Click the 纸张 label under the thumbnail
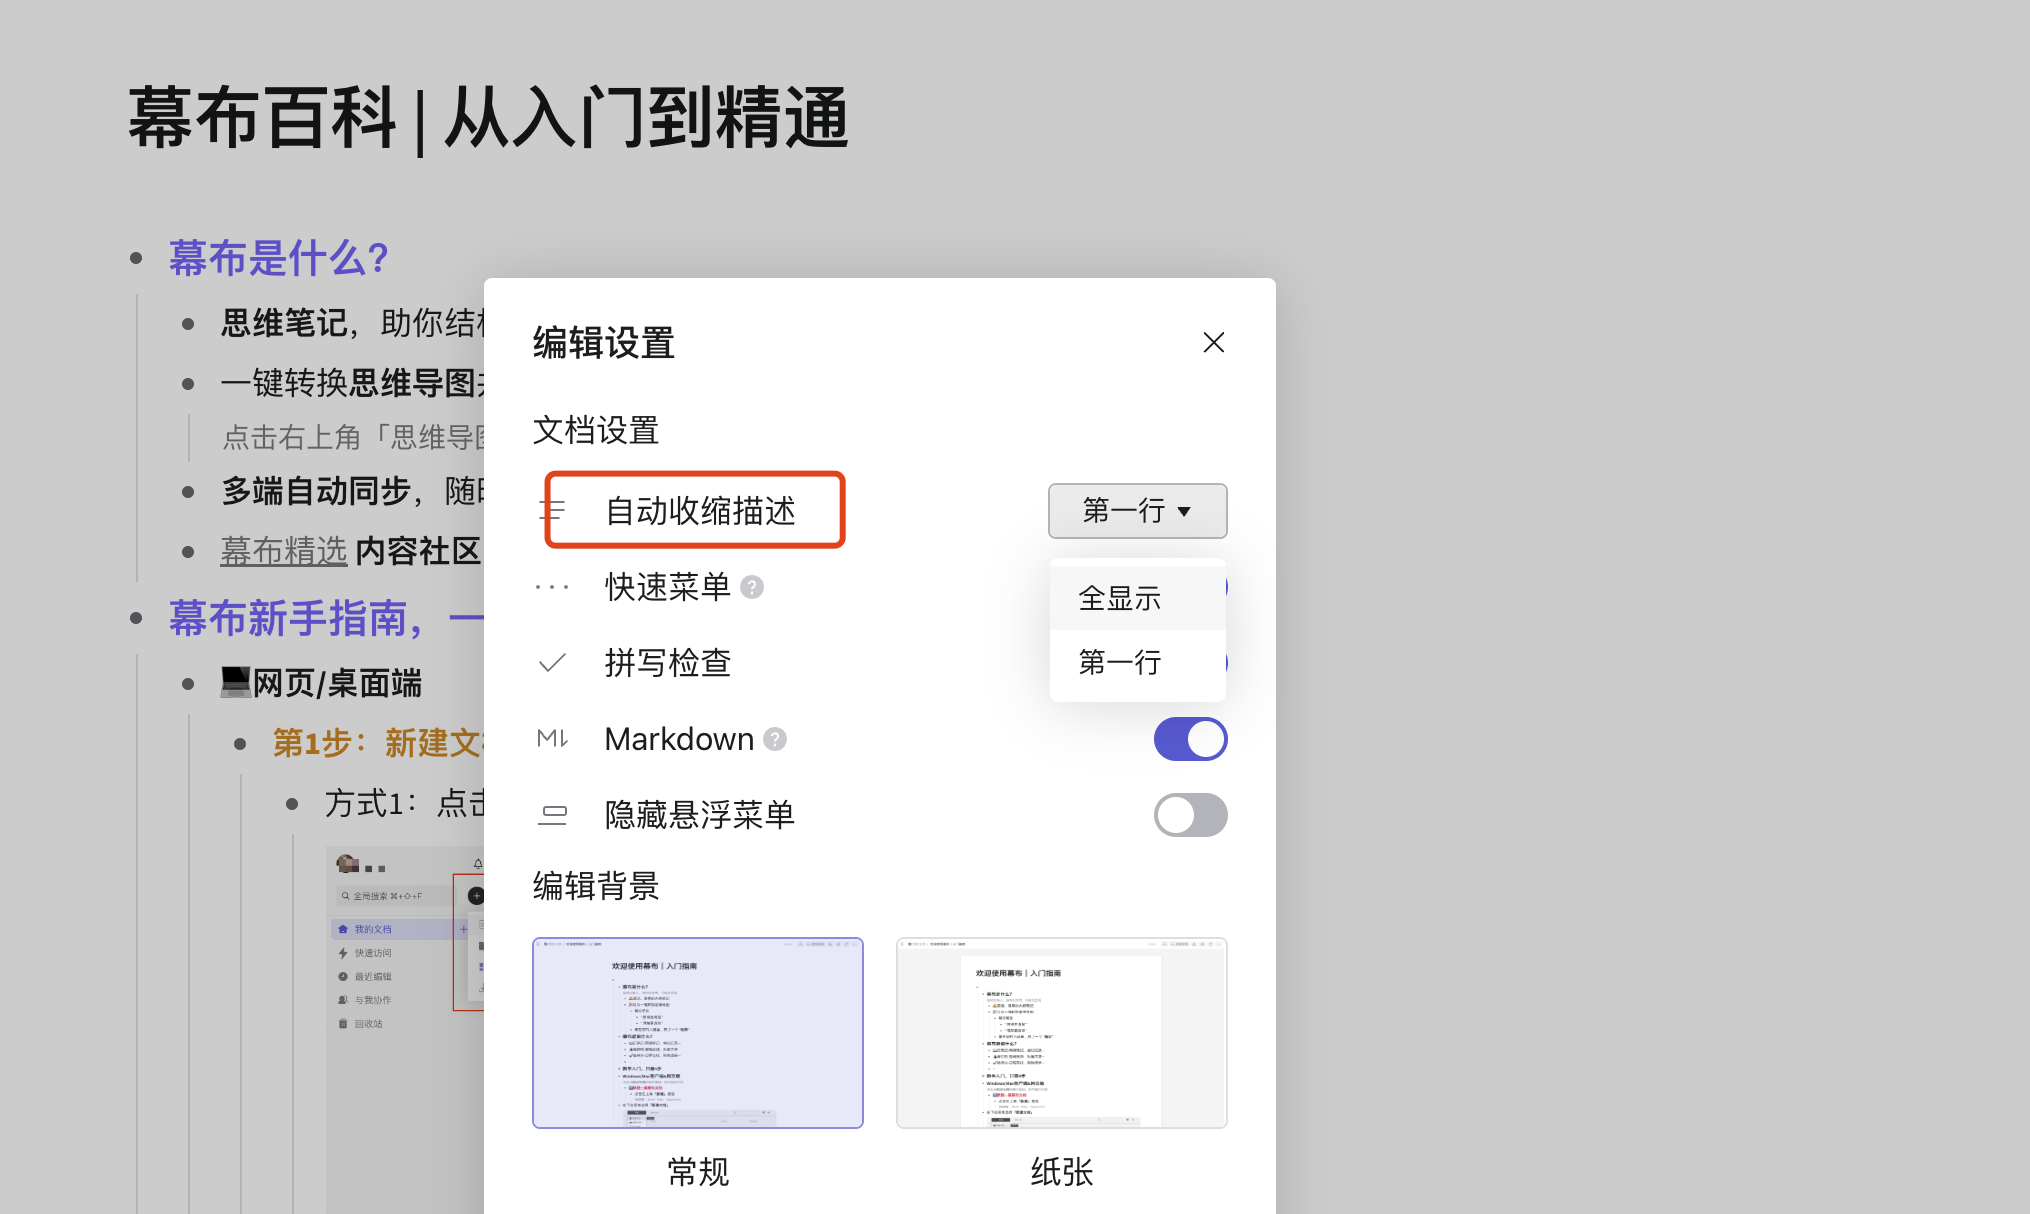The height and width of the screenshot is (1214, 2030). pos(1062,1171)
